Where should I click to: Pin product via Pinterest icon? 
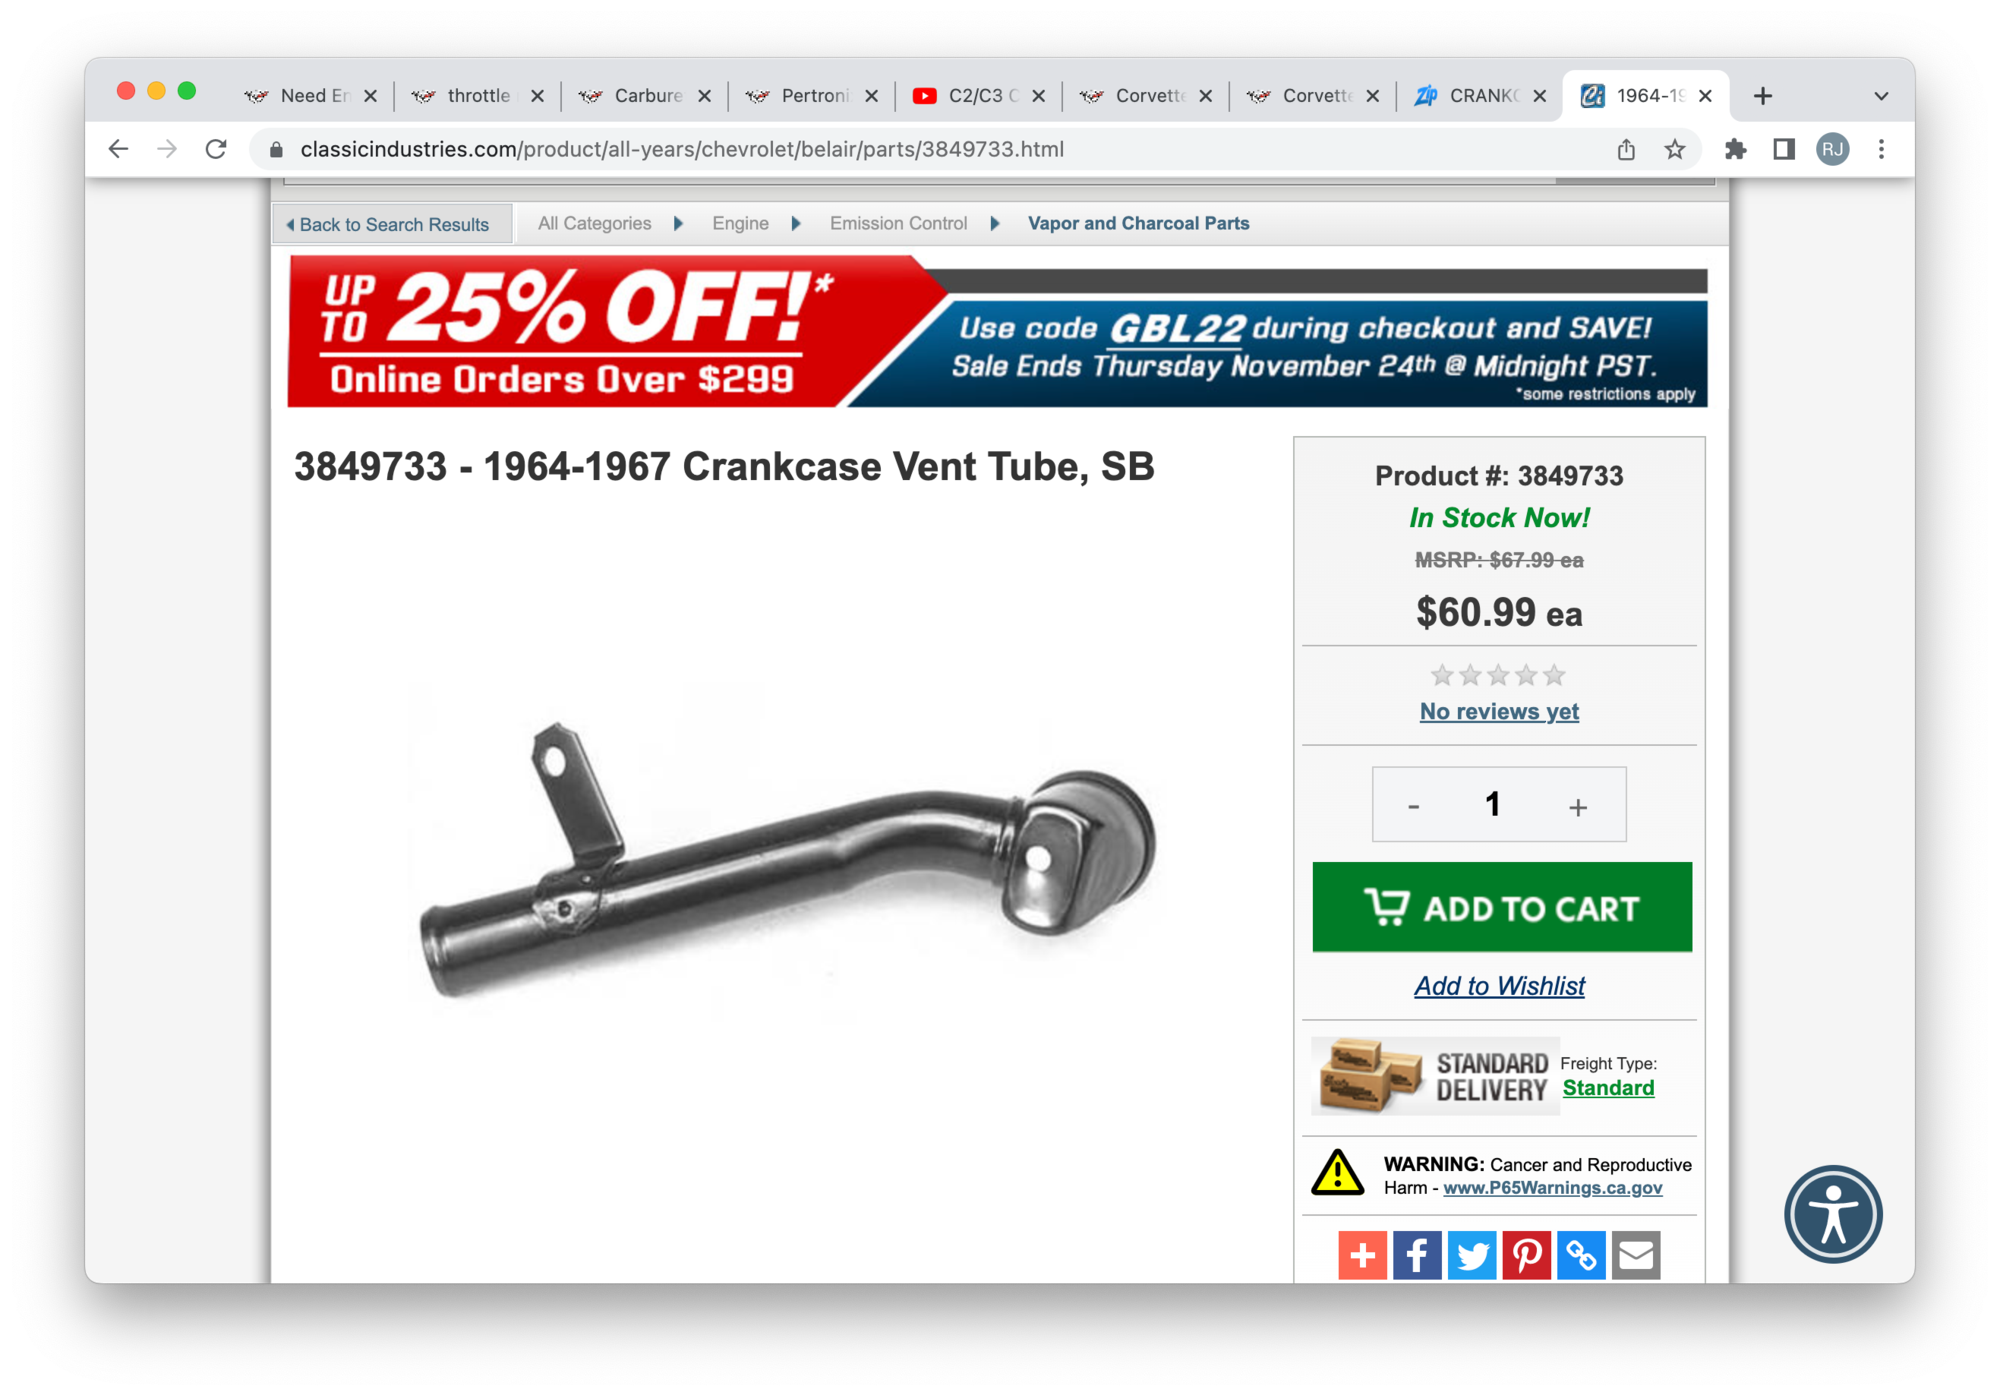(x=1526, y=1254)
